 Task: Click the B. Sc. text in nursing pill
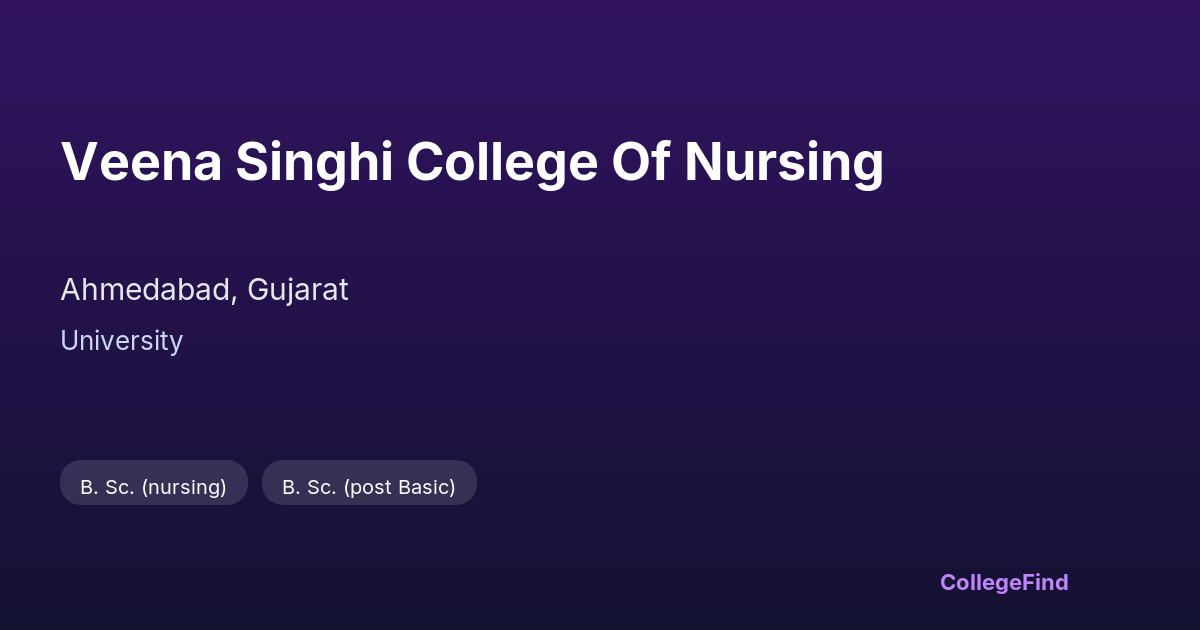click(x=107, y=487)
